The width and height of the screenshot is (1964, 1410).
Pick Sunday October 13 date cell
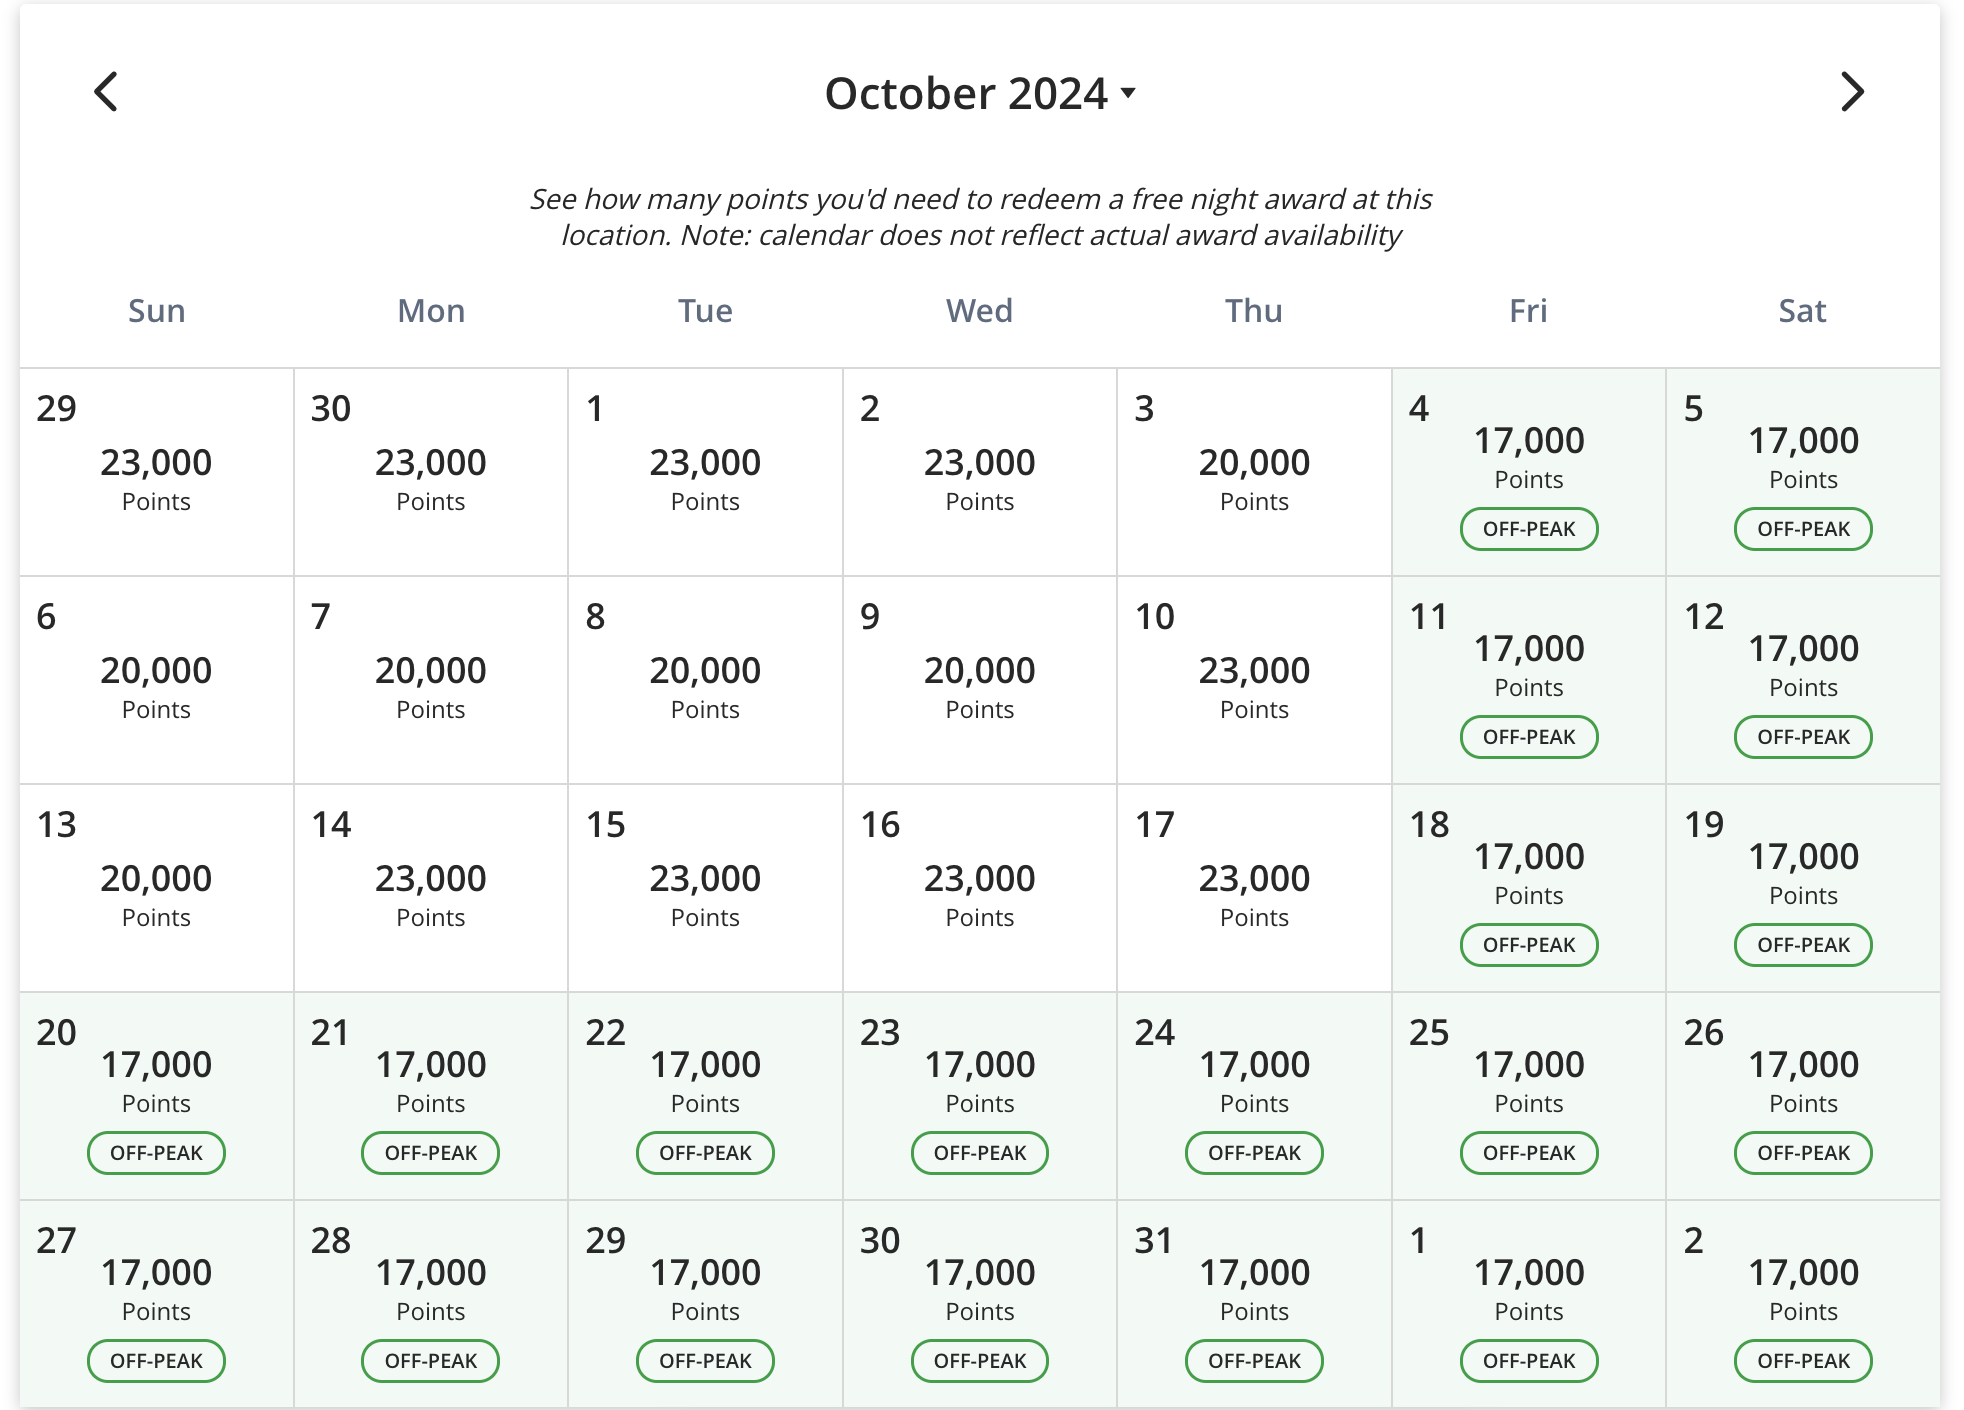[x=157, y=888]
